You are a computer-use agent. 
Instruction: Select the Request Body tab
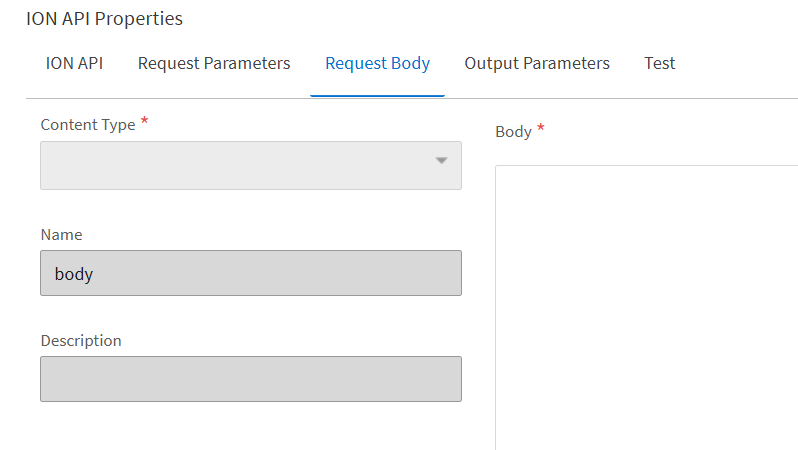coord(377,64)
